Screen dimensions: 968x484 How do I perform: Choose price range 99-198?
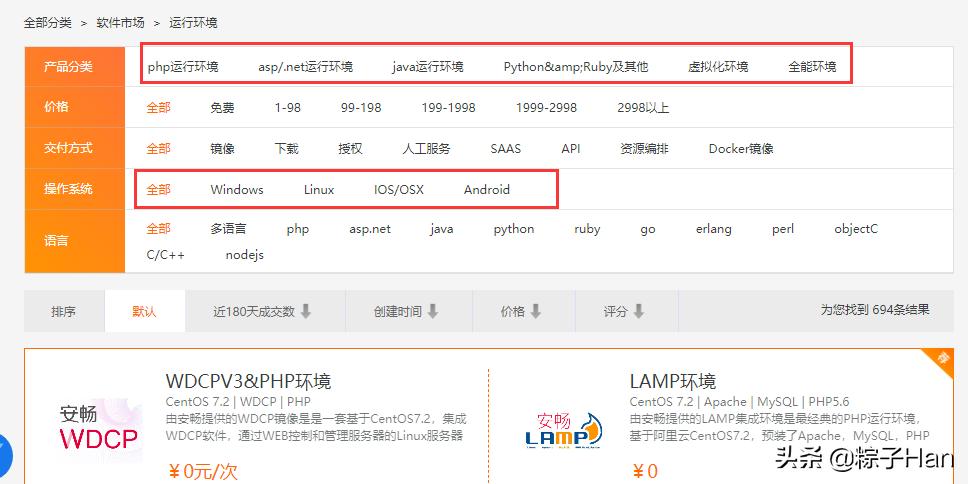[x=361, y=107]
